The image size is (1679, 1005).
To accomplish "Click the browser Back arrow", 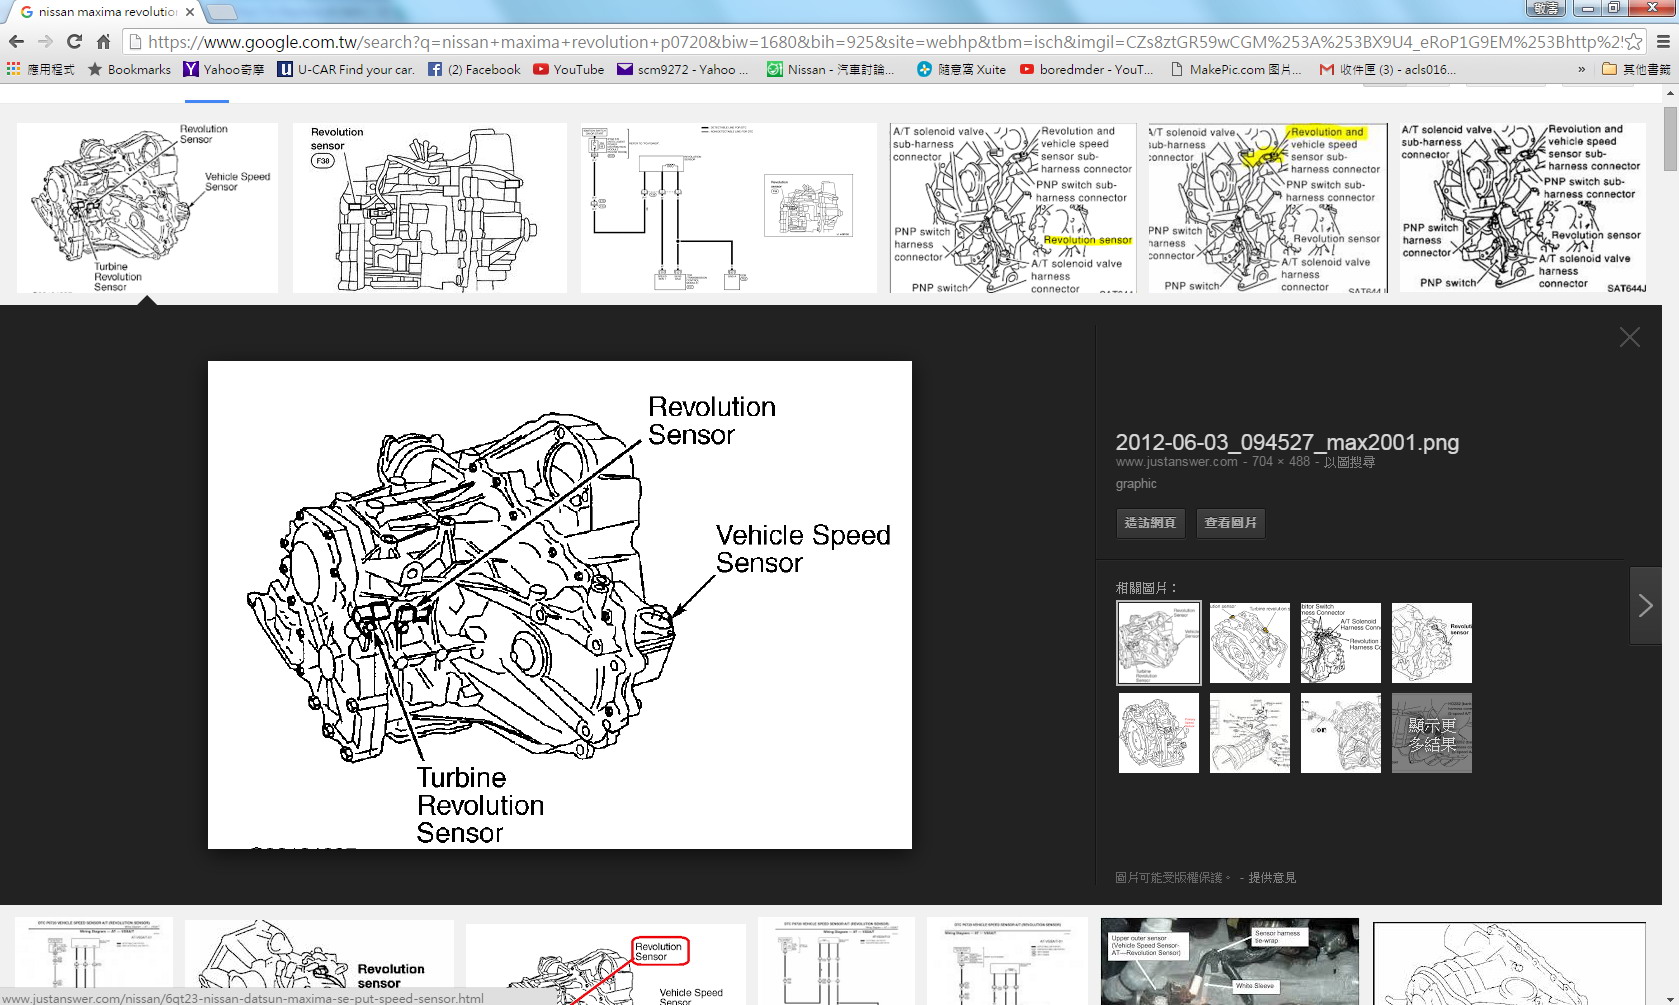I will (x=16, y=42).
